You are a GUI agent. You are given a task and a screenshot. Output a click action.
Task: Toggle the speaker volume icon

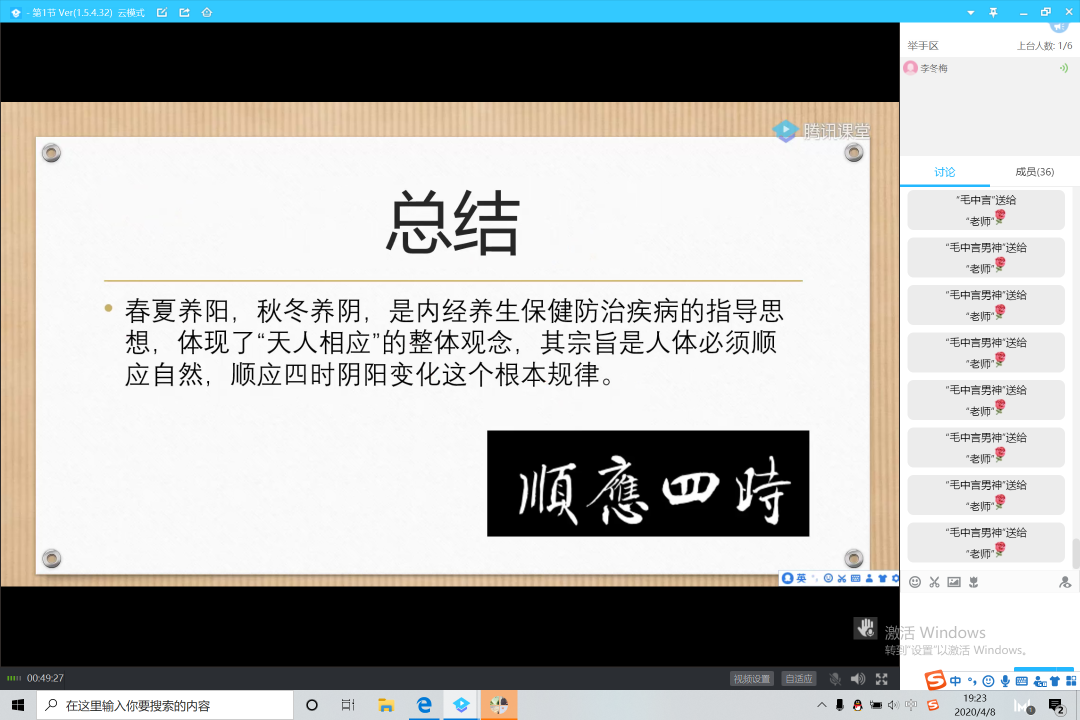857,679
